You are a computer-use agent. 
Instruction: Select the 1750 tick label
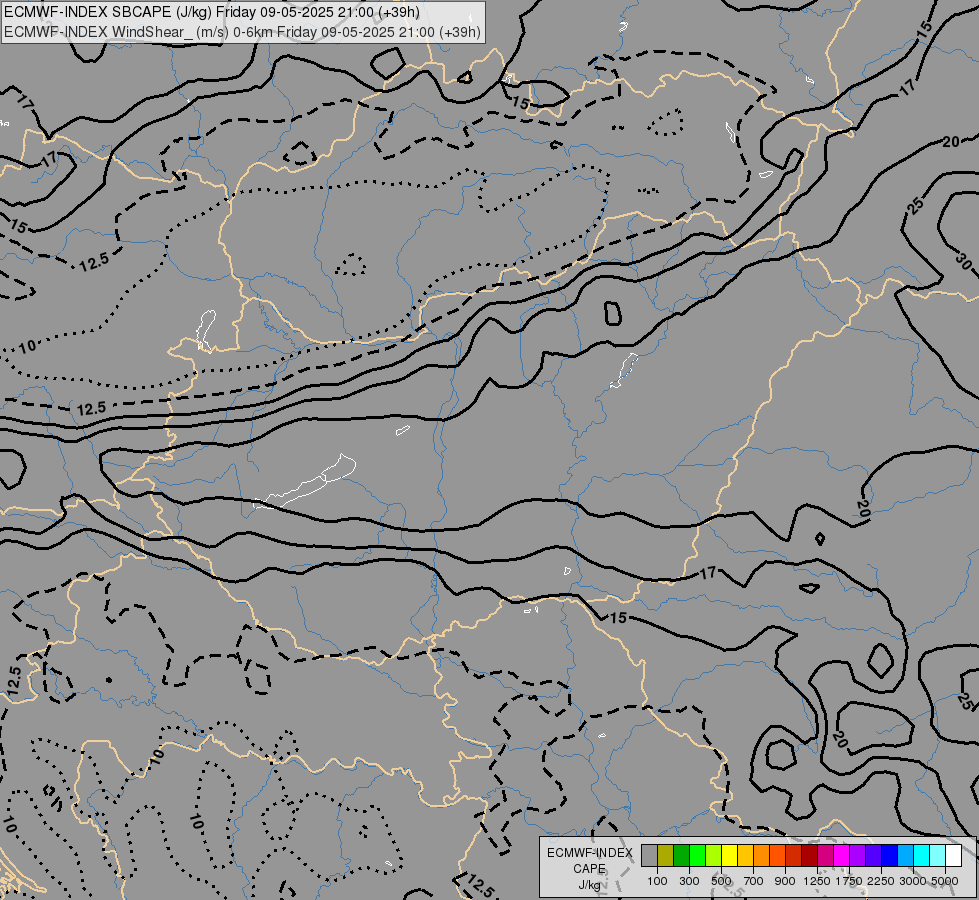pyautogui.click(x=849, y=881)
